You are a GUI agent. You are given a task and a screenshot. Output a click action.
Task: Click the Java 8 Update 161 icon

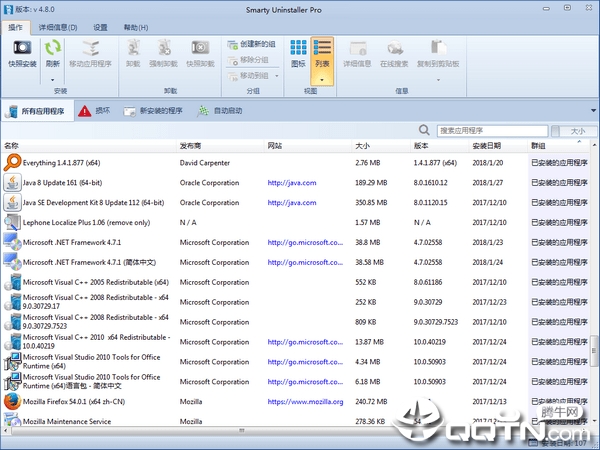pyautogui.click(x=12, y=183)
